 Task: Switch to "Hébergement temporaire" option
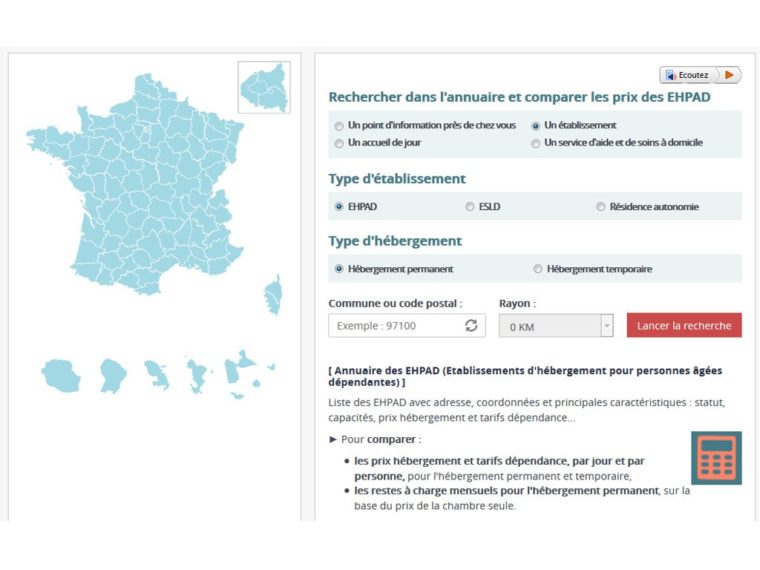[538, 269]
